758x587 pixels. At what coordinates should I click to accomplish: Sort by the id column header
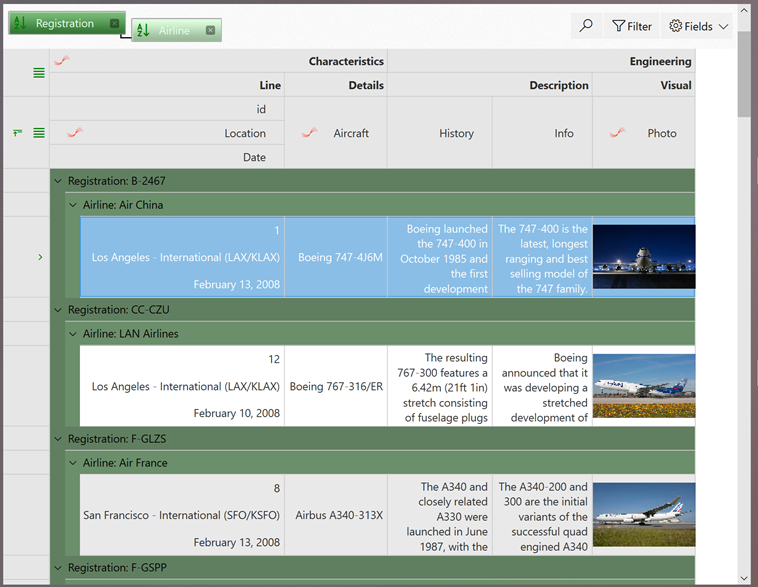(x=167, y=109)
